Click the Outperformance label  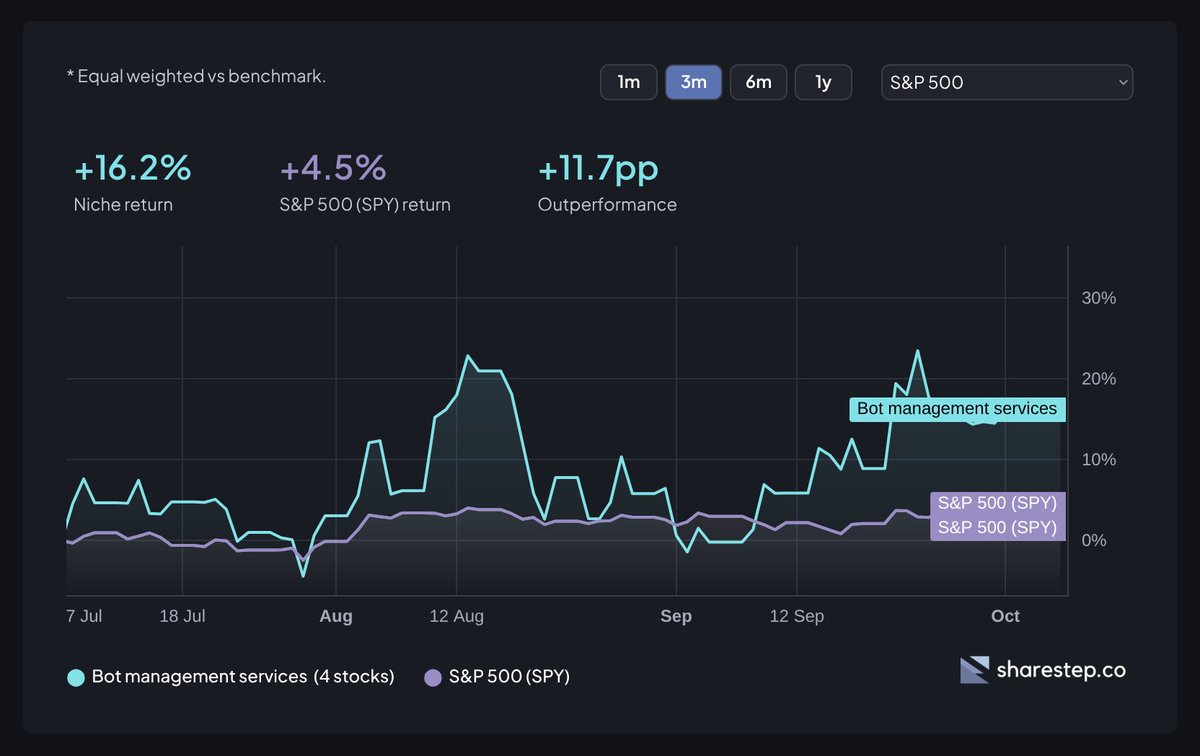click(x=607, y=205)
